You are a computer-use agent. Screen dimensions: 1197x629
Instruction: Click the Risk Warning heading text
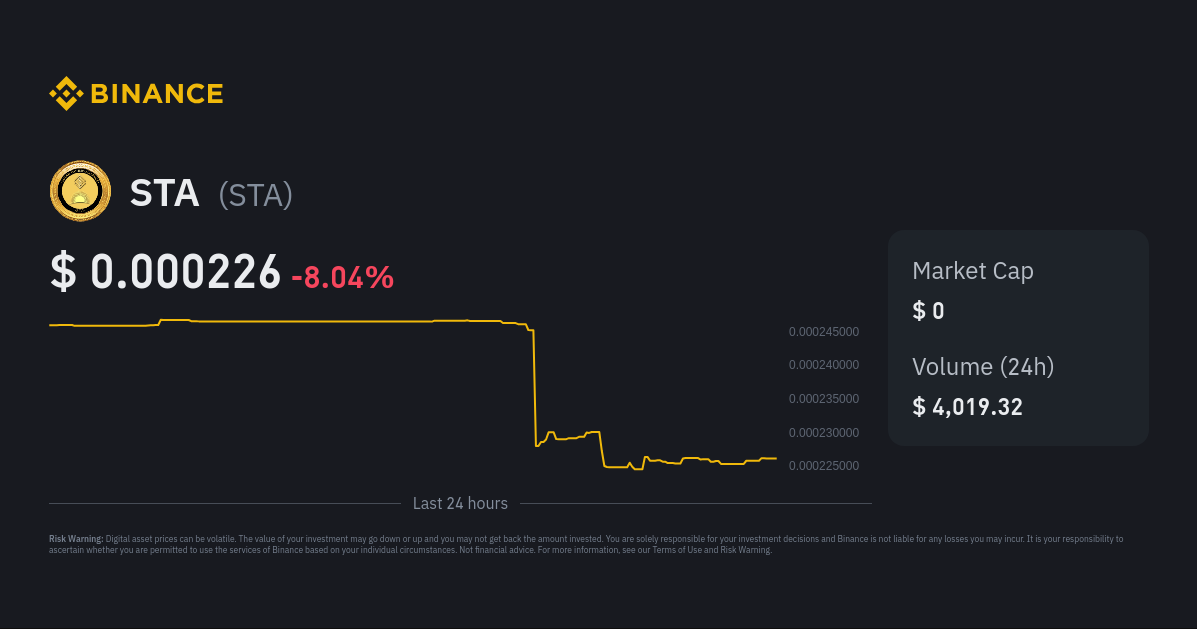[76, 539]
